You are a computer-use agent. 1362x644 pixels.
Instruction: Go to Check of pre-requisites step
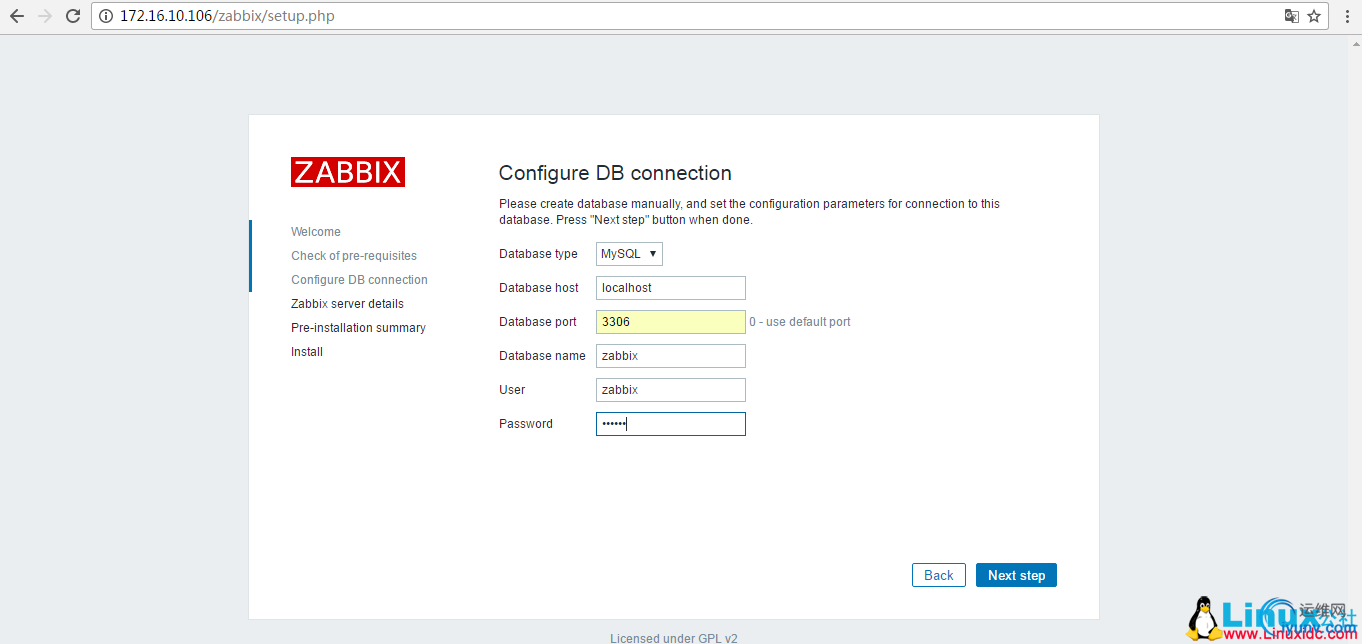pyautogui.click(x=354, y=256)
